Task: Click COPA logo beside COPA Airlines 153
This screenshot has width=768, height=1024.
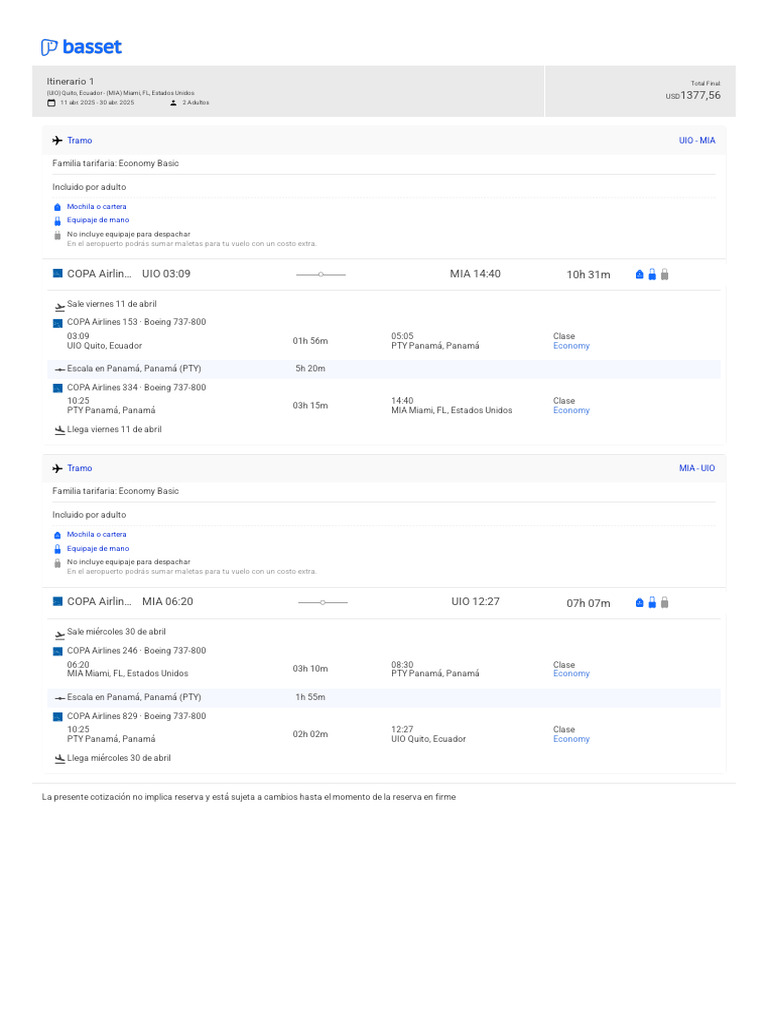Action: click(x=57, y=323)
